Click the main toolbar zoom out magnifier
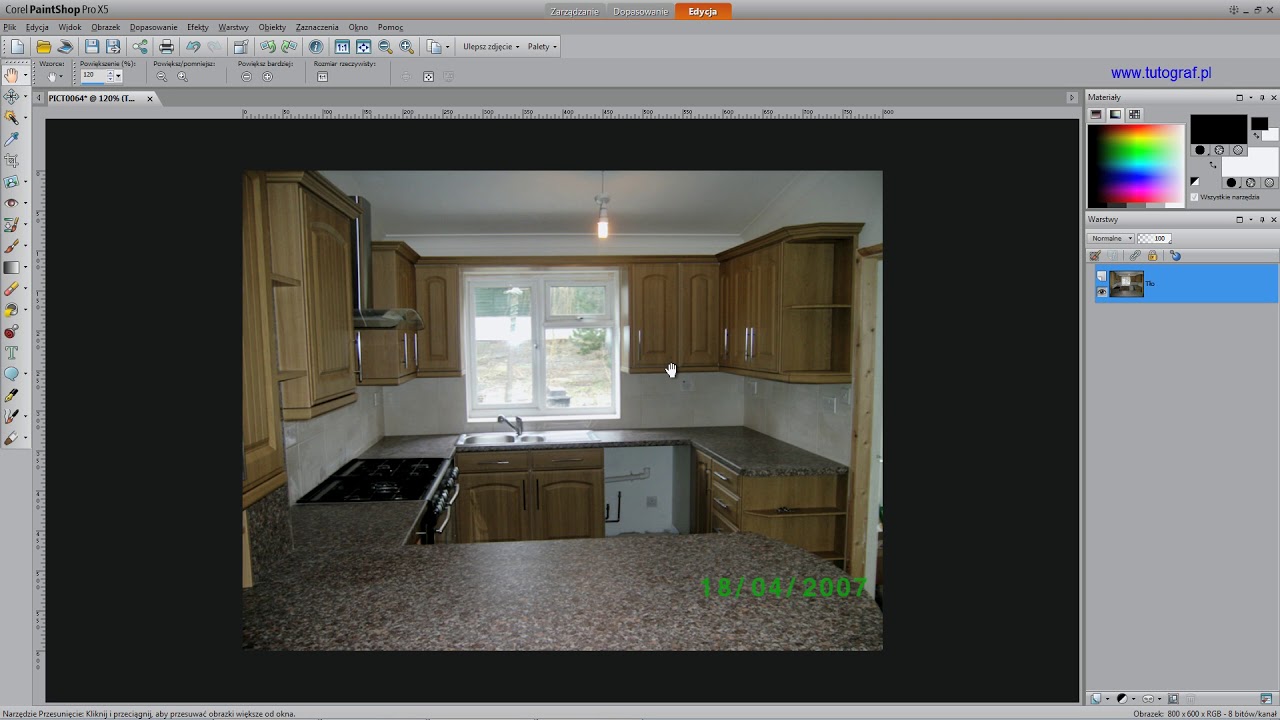The width and height of the screenshot is (1280, 720). click(385, 47)
